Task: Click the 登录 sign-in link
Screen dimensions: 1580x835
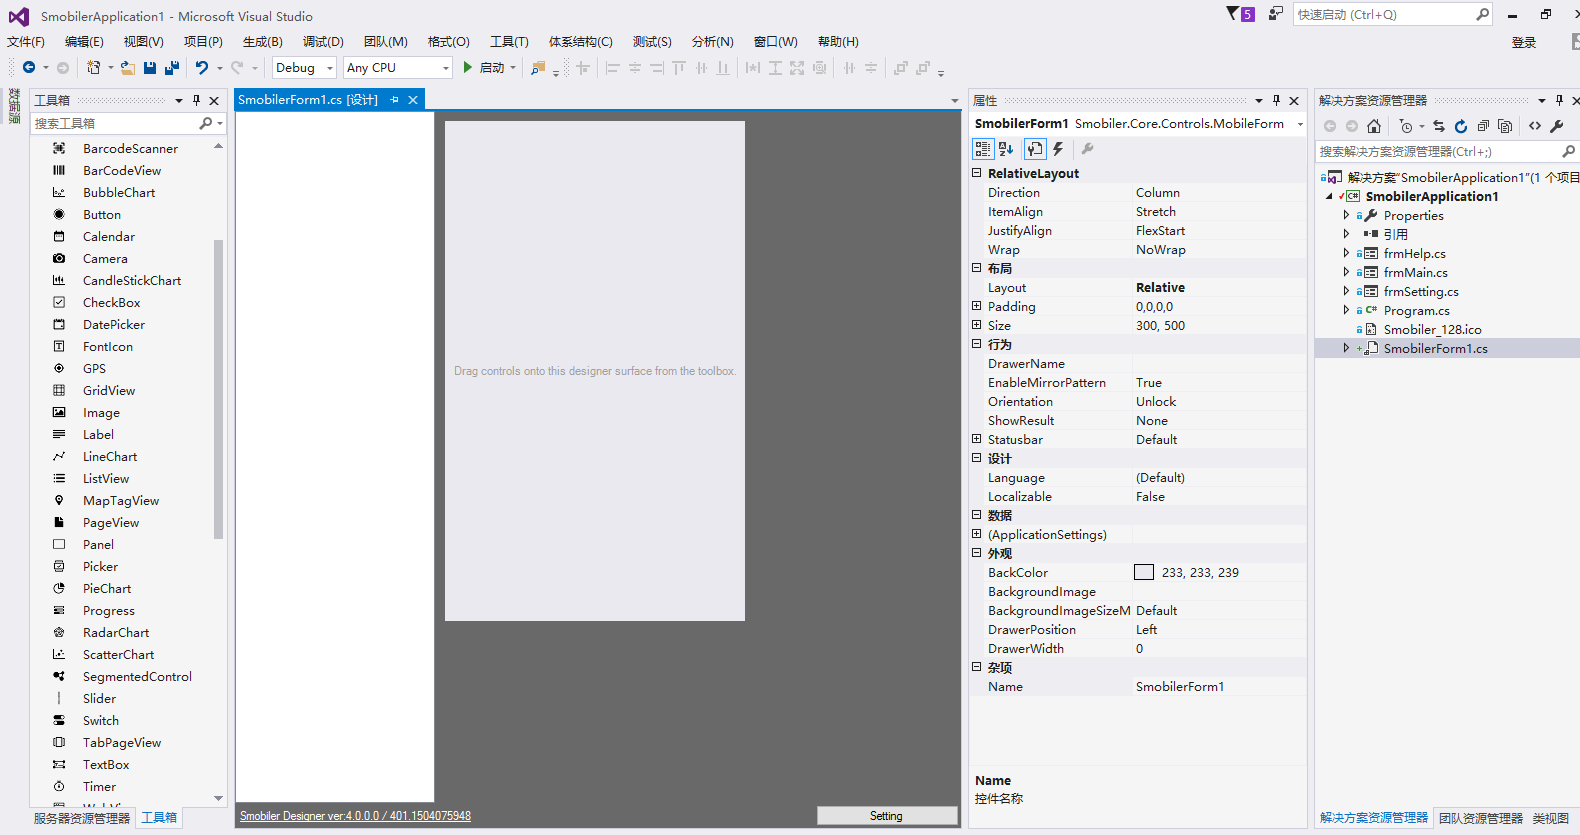Action: [x=1524, y=42]
